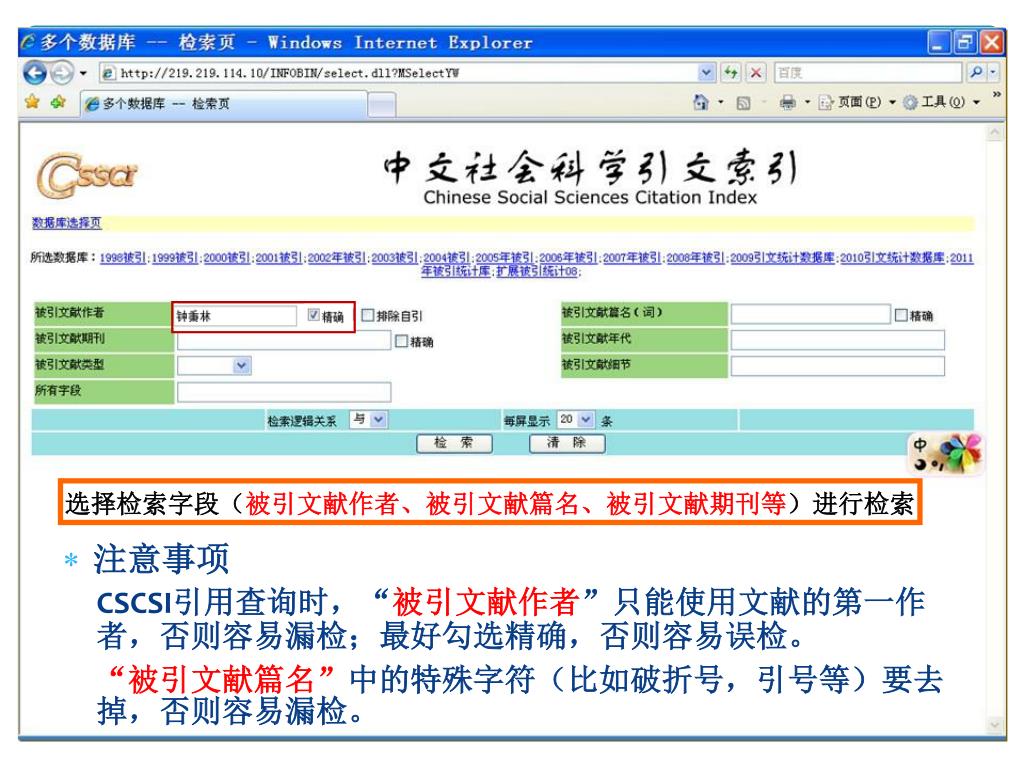
Task: Open the 扩展被引统计08 link
Action: (x=538, y=271)
